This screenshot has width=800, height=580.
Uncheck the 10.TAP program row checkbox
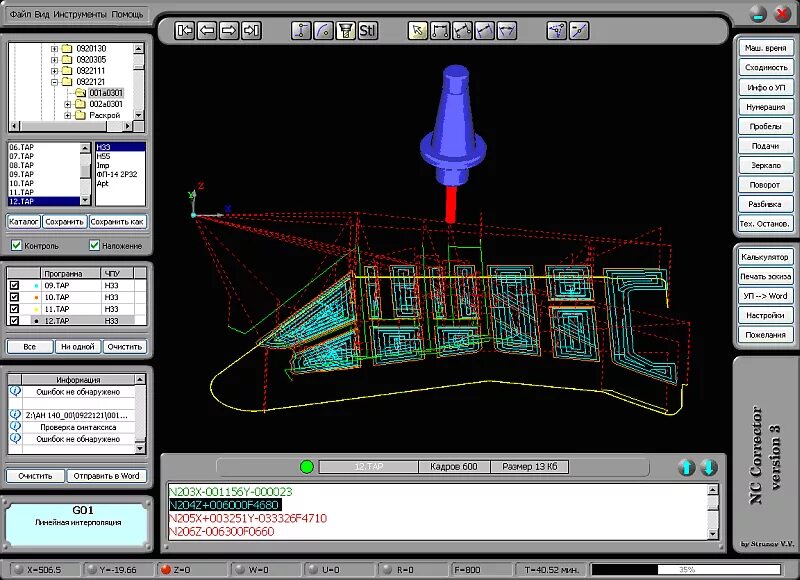click(x=14, y=297)
